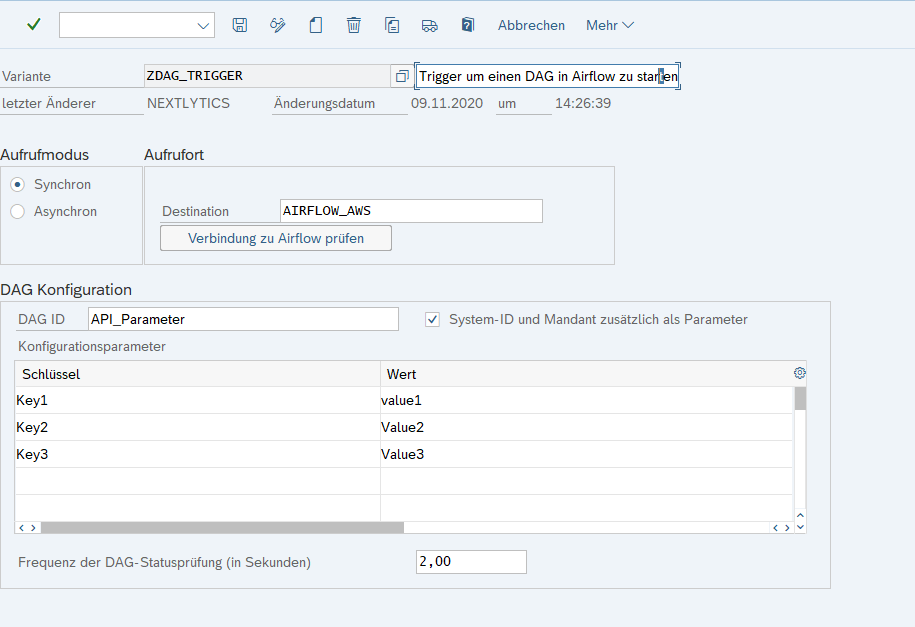Click the create new page icon
The image size is (915, 627).
315,25
